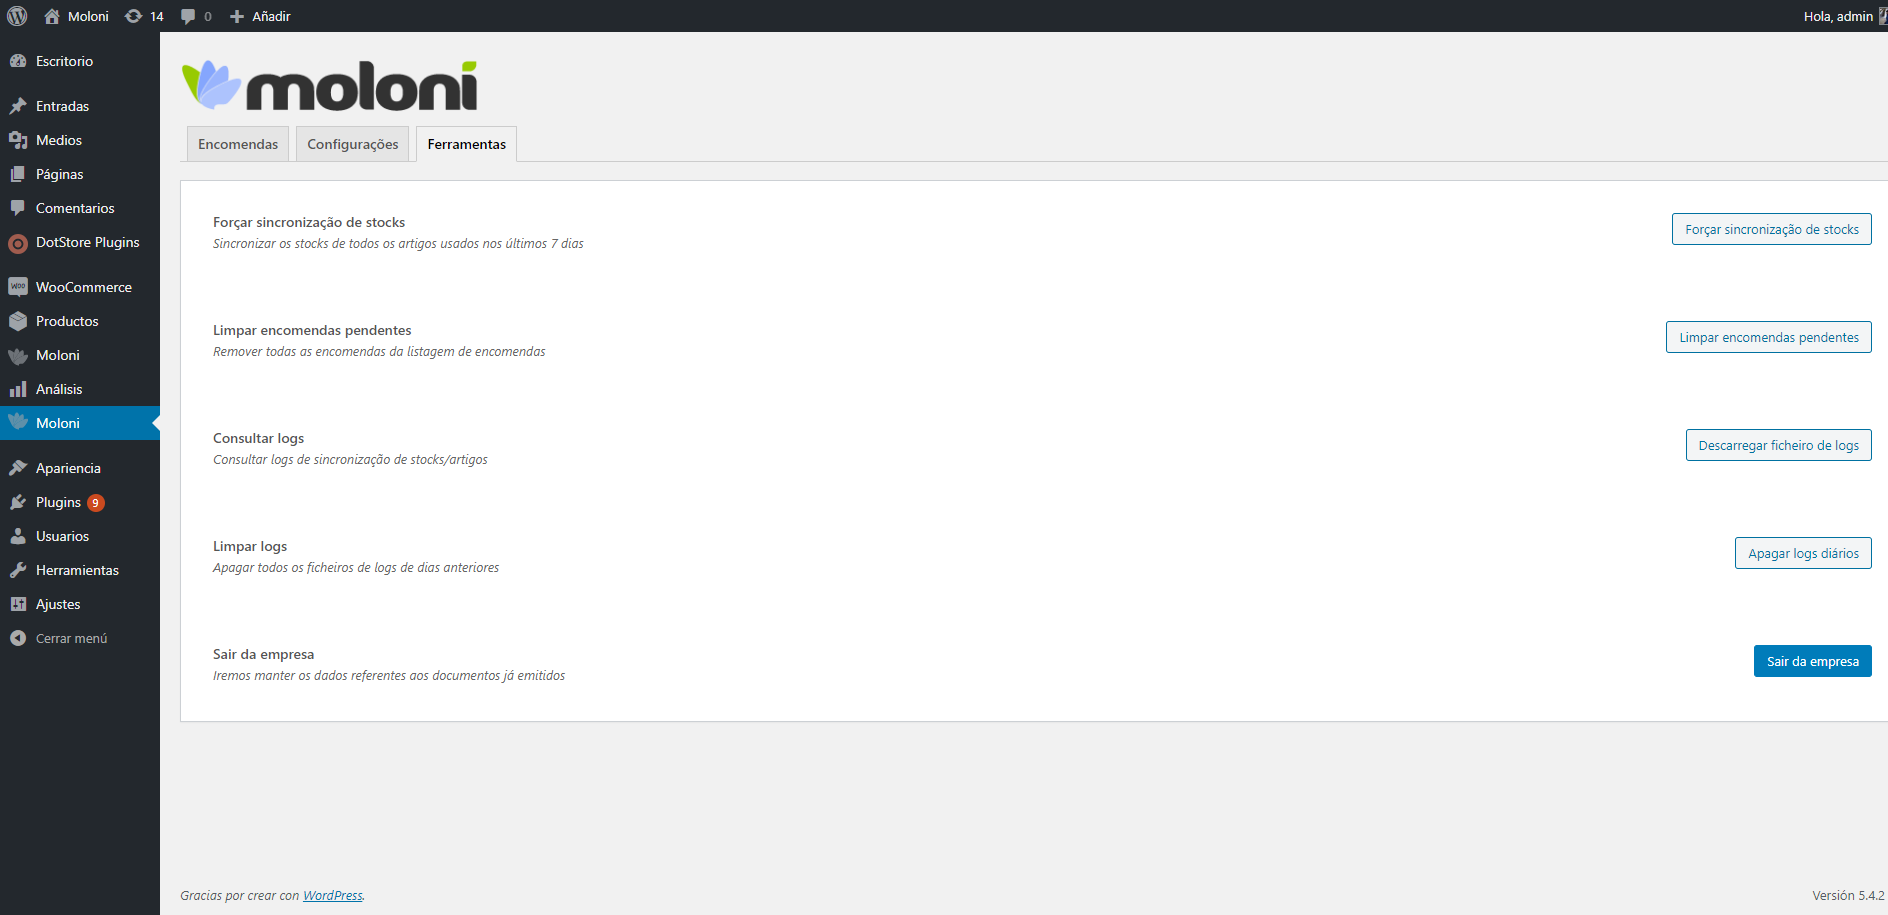Click the Limpar encomendas pendentes heading

coord(312,330)
